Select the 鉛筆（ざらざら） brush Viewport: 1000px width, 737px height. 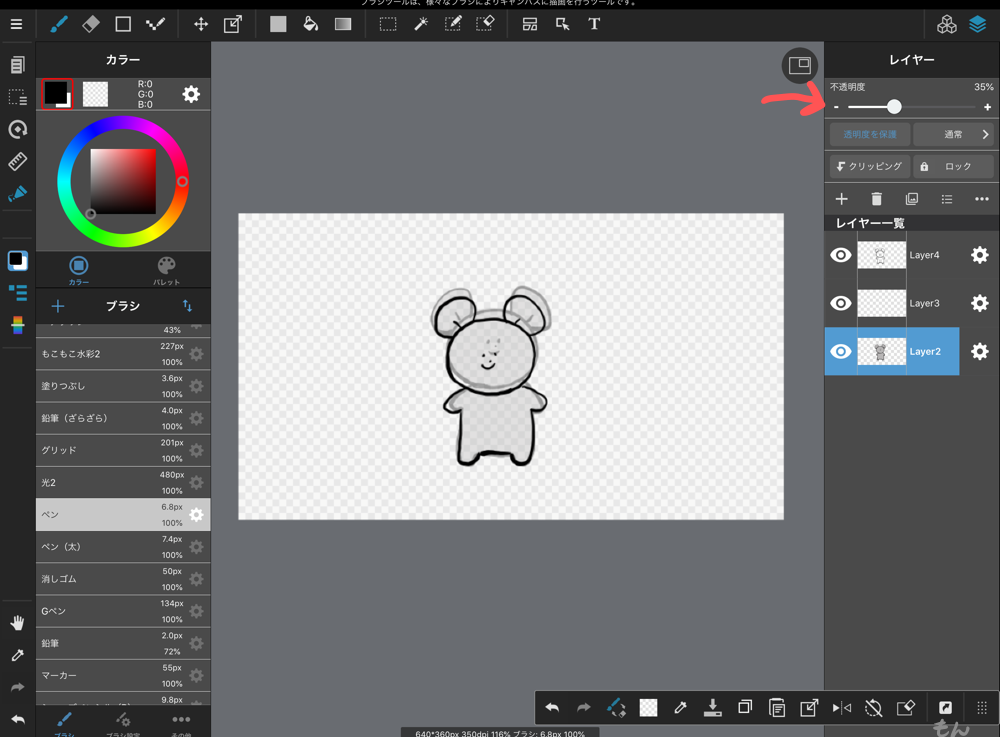123,418
